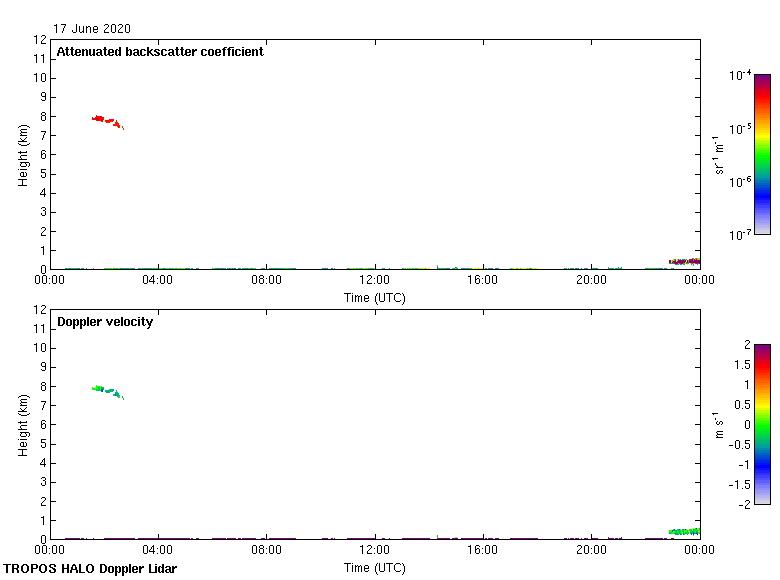Select the Attenuated backscatter coefficient title

160,52
